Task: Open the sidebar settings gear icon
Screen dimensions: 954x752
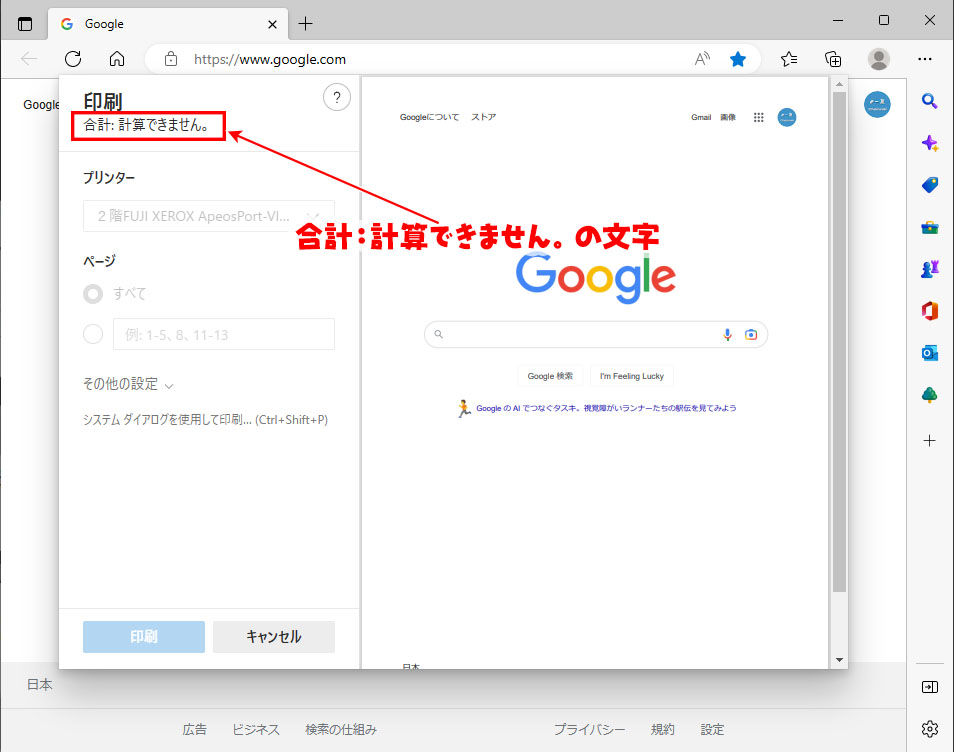Action: point(929,728)
